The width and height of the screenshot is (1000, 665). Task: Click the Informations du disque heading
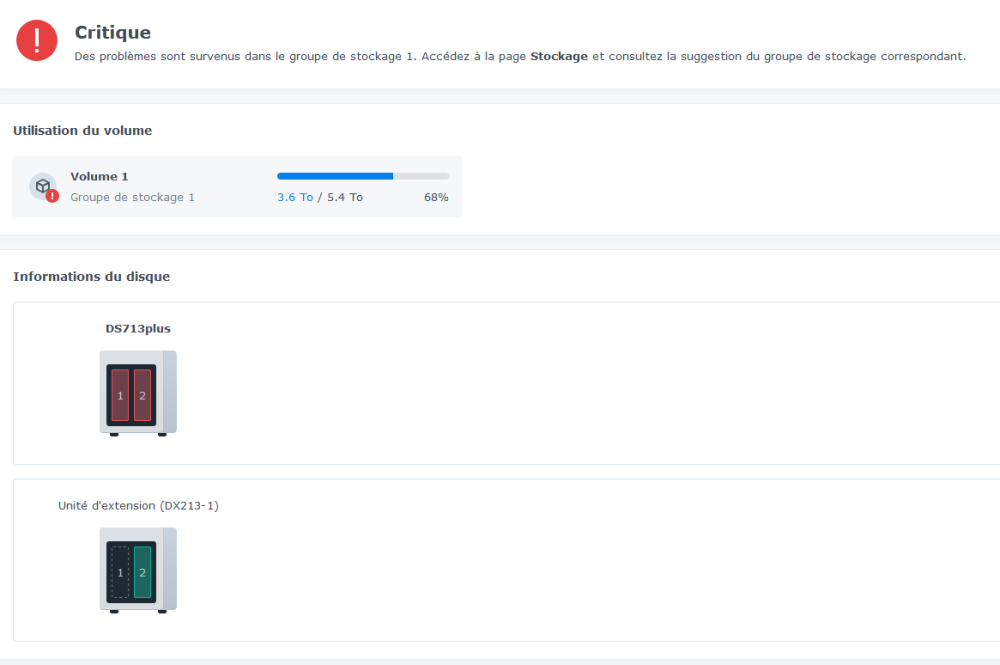click(91, 277)
